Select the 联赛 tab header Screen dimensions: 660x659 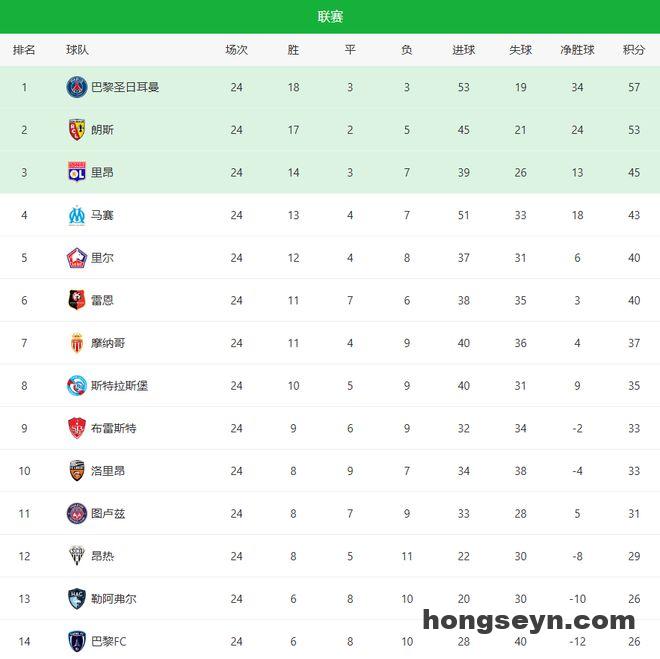330,17
